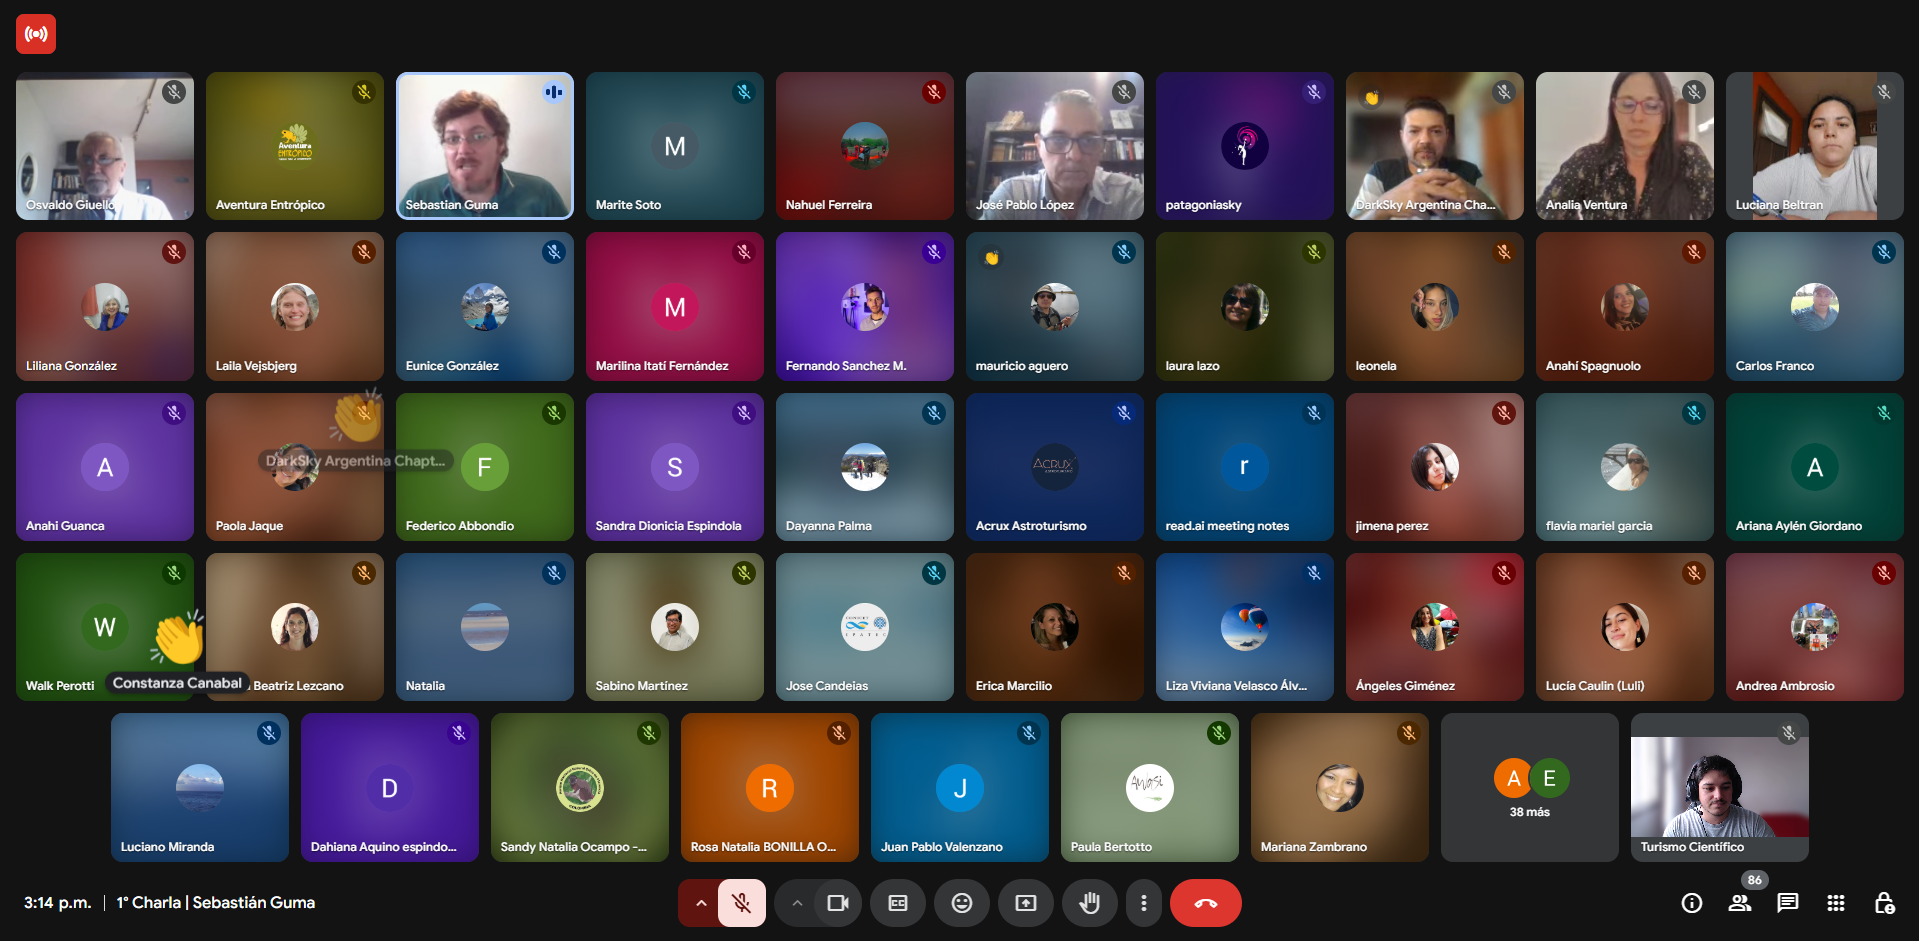Screen dimensions: 1919x941
Task: Select Osvaldo Giuello's video tile
Action: pos(104,146)
